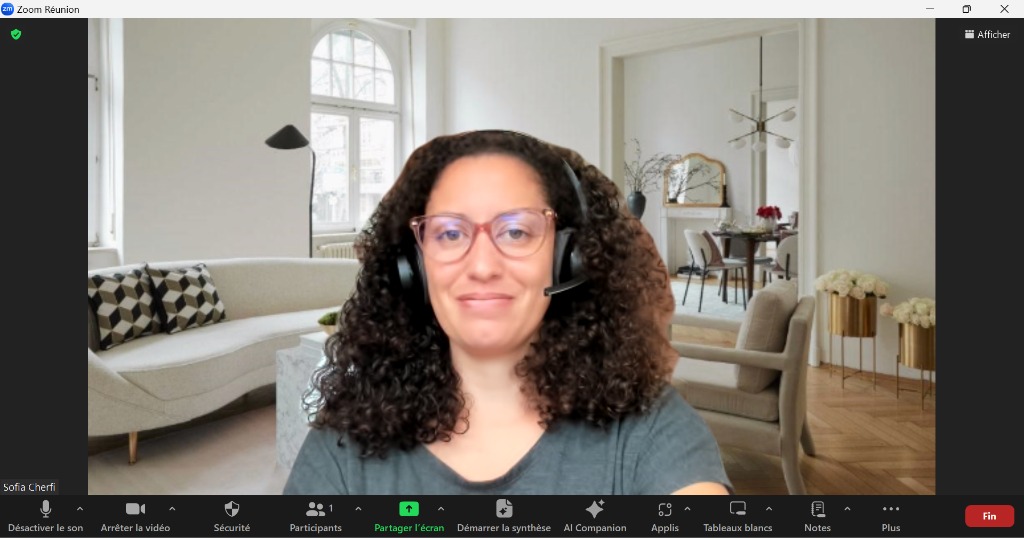Open the Afficher view menu
The width and height of the screenshot is (1024, 538).
pyautogui.click(x=987, y=34)
